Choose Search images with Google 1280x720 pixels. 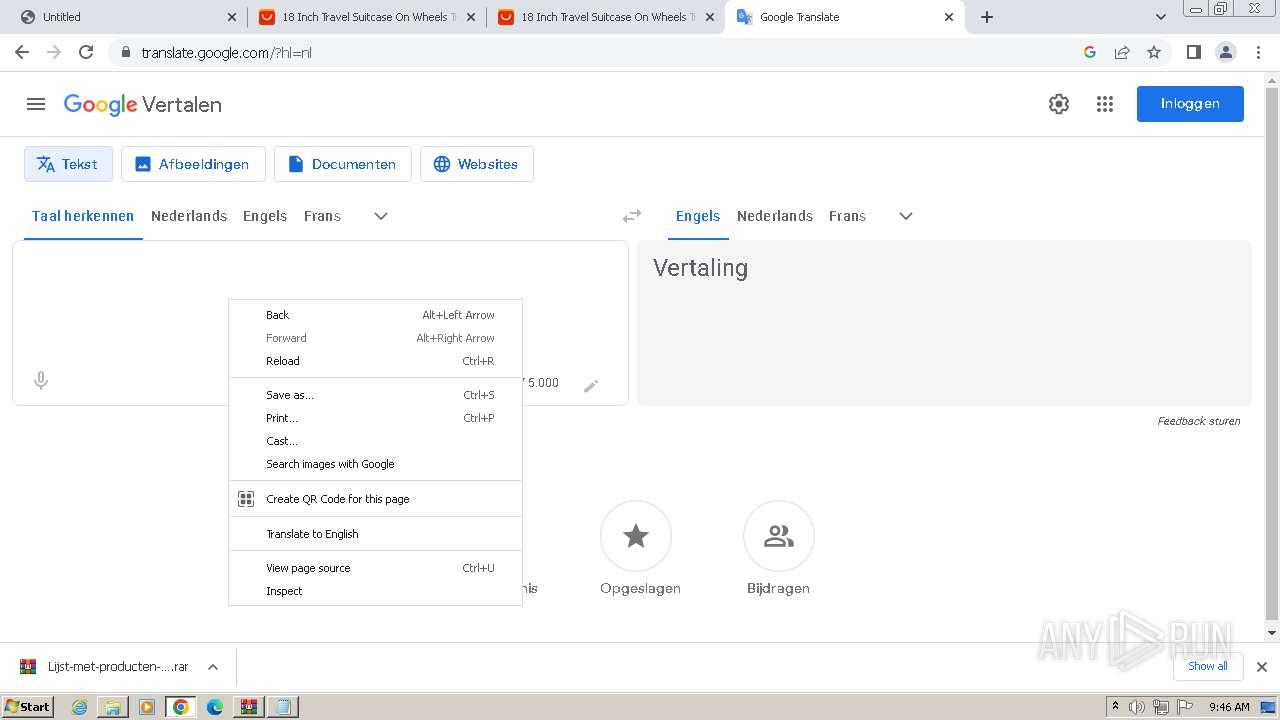point(375,464)
